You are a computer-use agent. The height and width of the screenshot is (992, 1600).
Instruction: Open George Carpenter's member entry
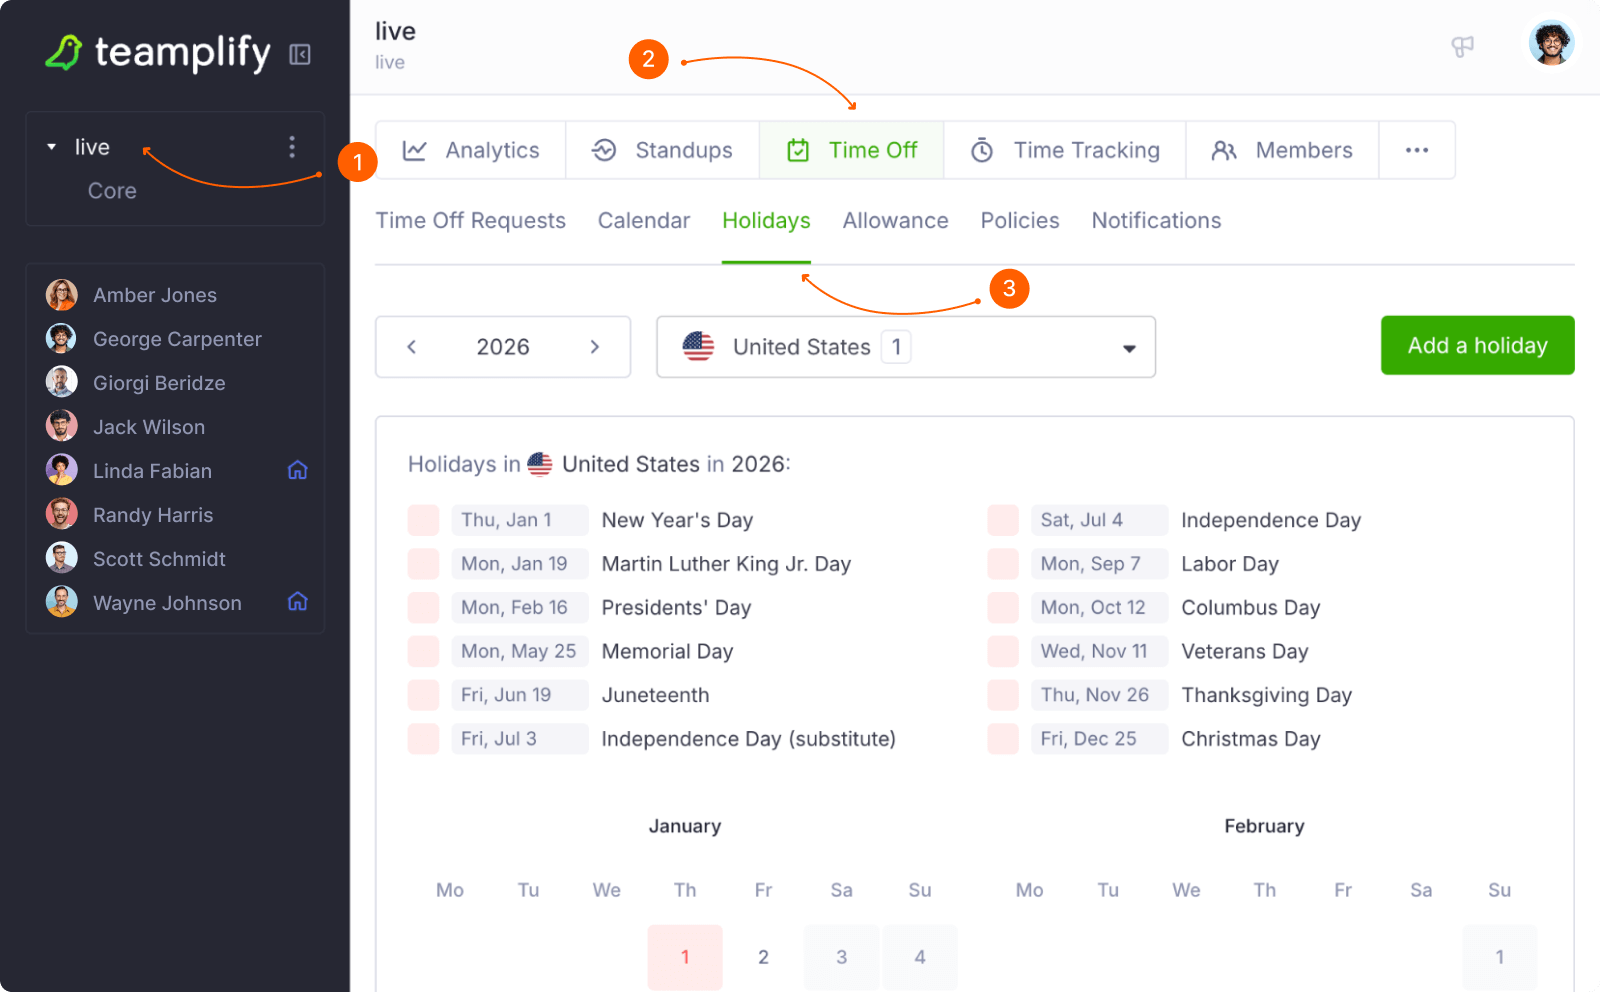tap(177, 339)
